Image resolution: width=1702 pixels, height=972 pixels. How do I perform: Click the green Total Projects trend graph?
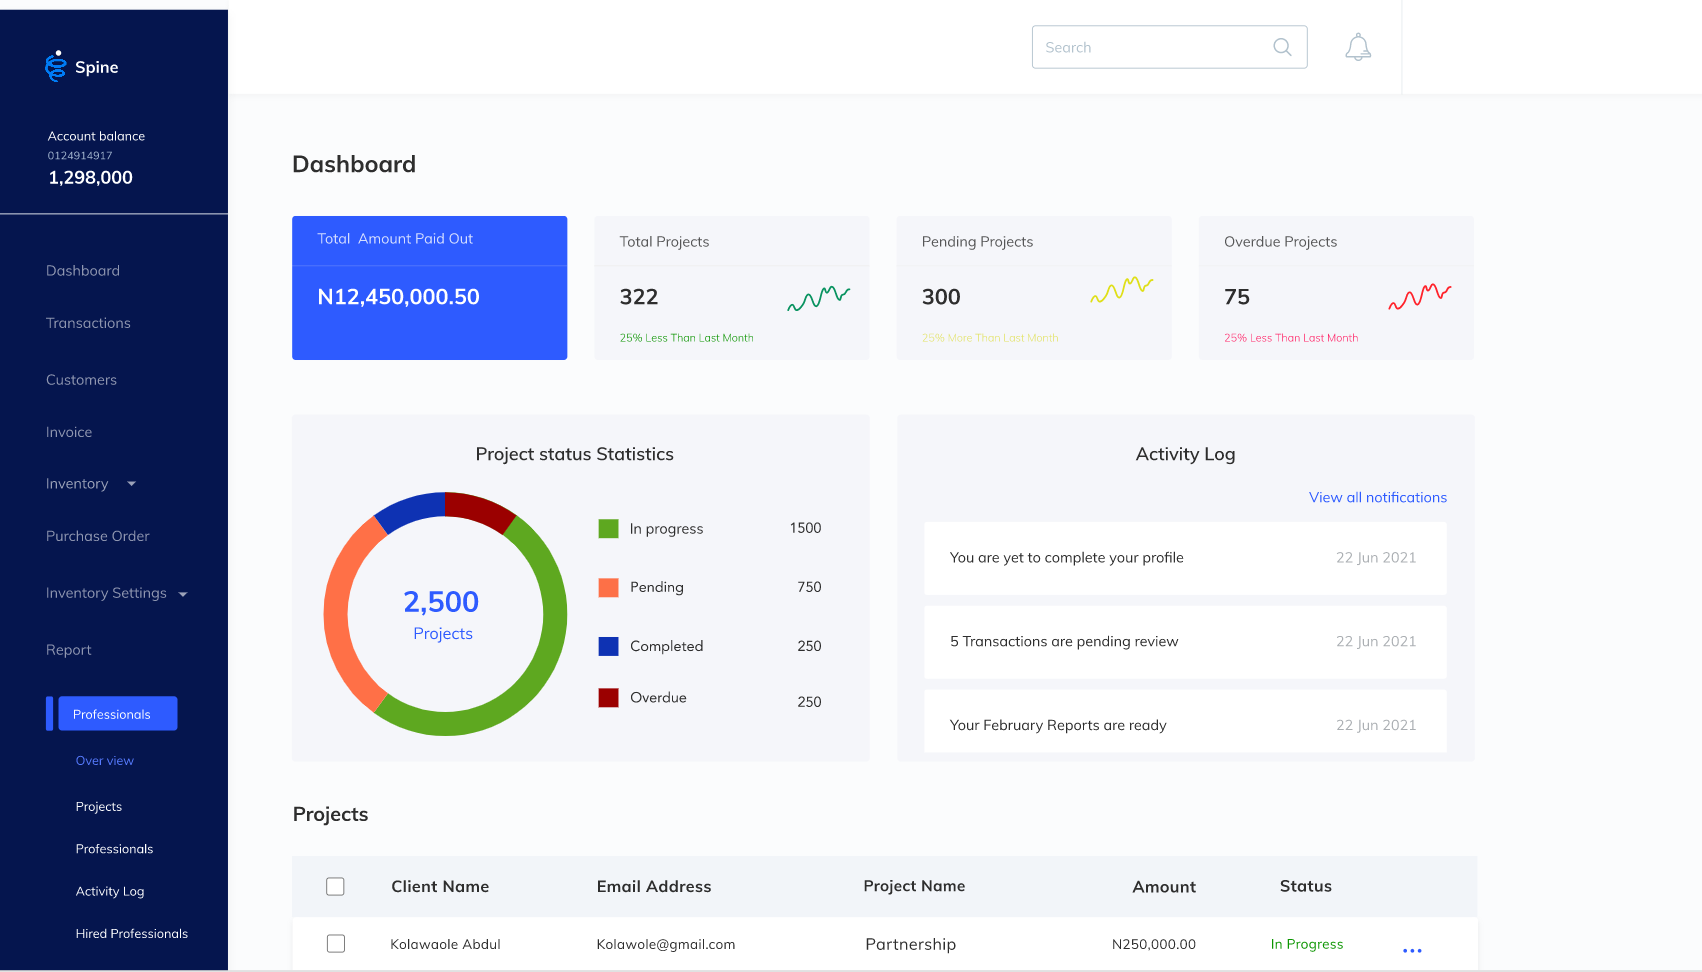click(818, 298)
